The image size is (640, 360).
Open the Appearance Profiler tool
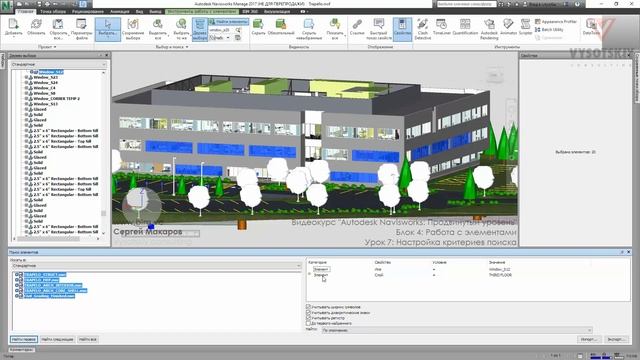pyautogui.click(x=556, y=22)
